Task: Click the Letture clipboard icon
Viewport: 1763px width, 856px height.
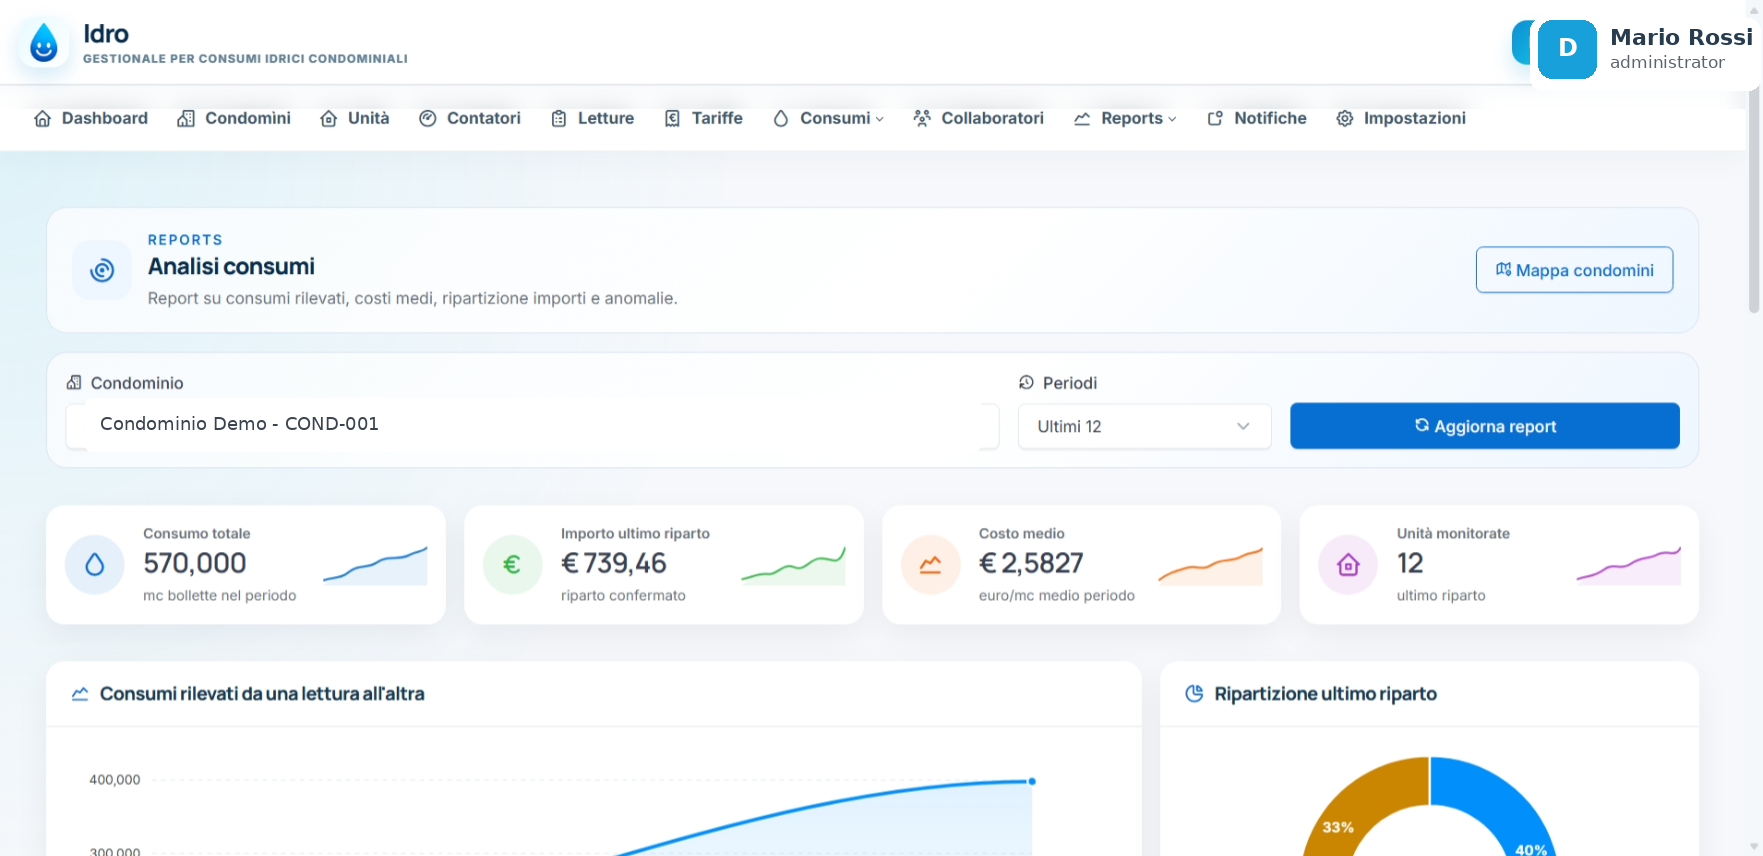Action: coord(559,118)
